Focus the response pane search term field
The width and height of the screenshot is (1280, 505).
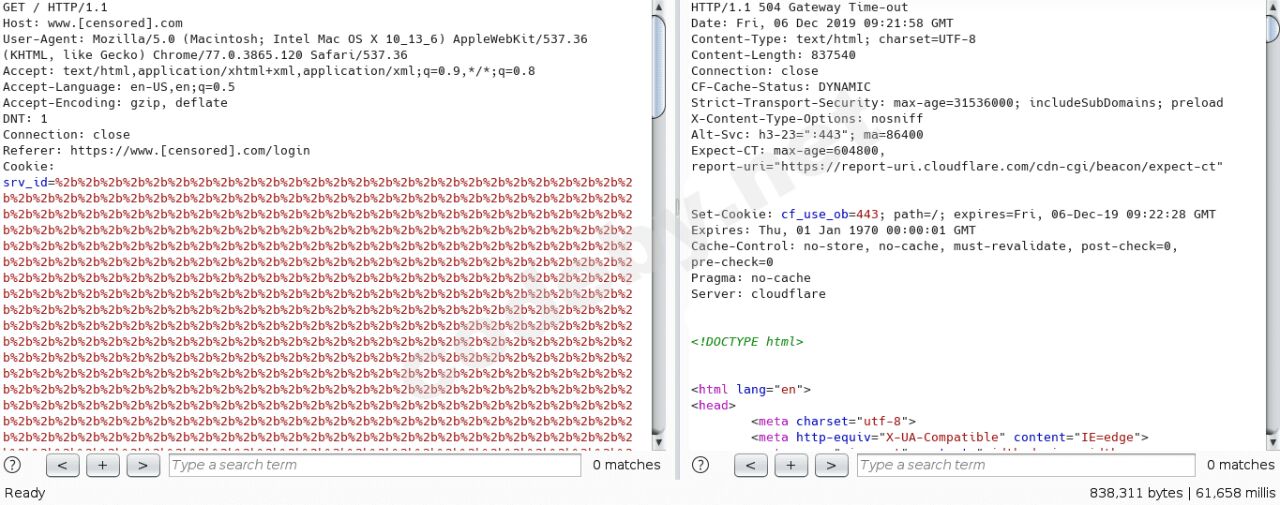click(x=1026, y=465)
